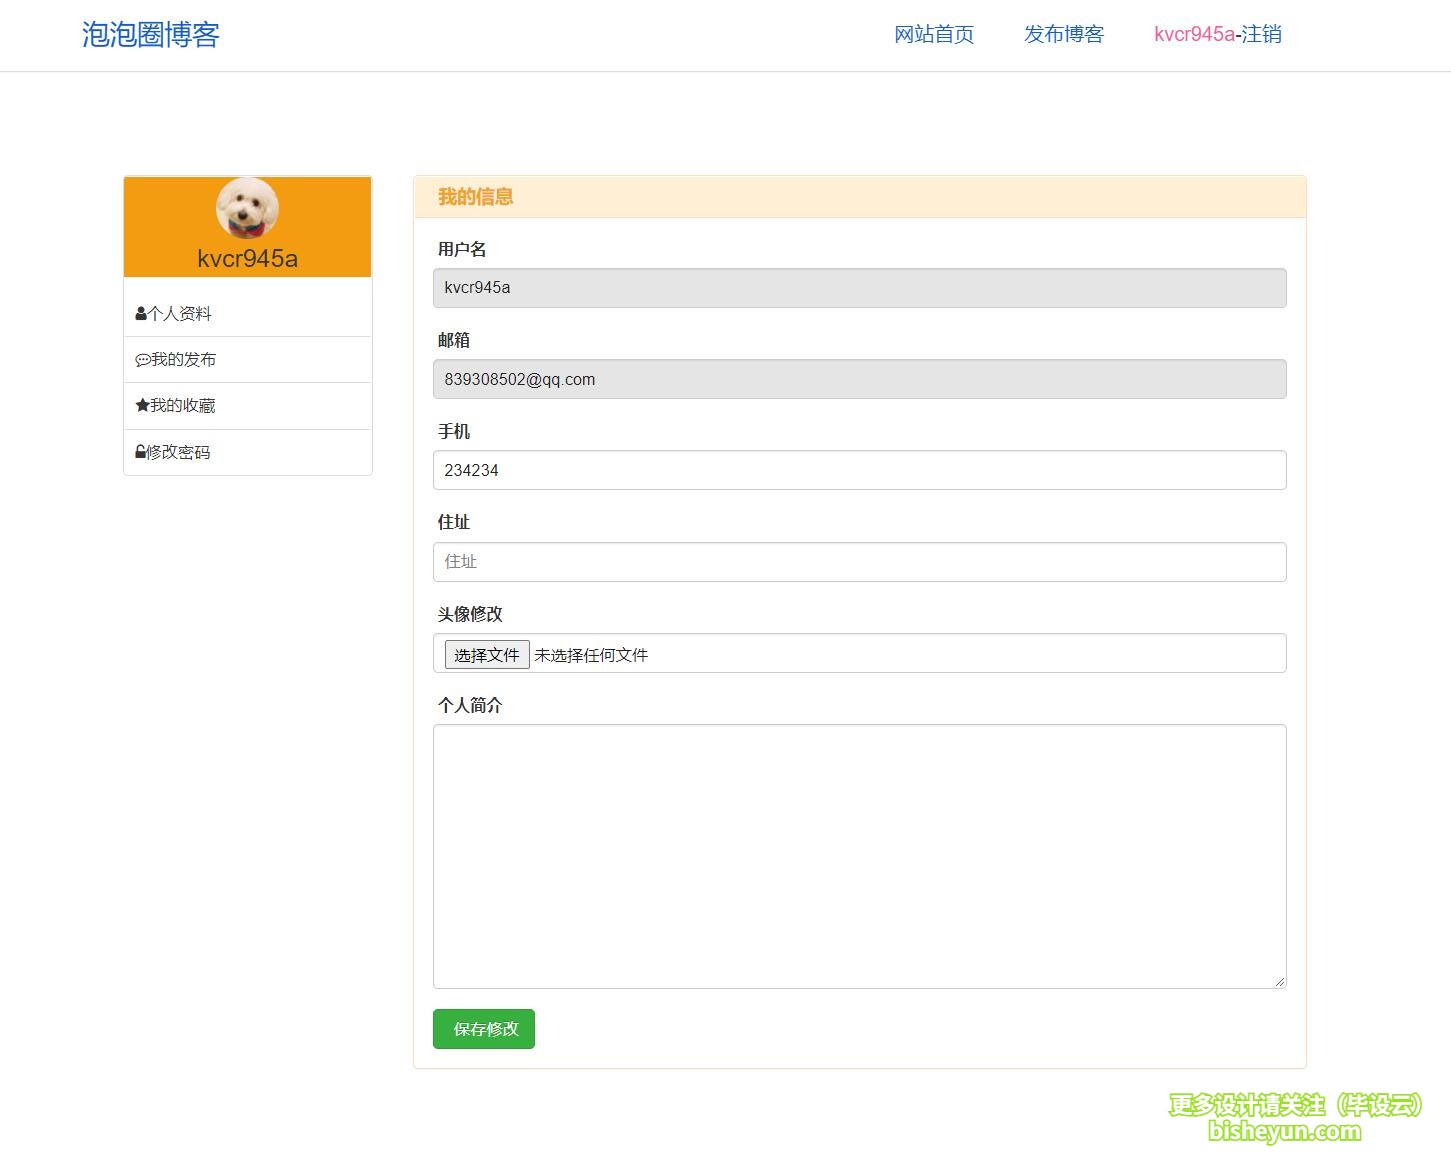Click the star icon beside 我的收藏
Screen dimensions: 1451x1167
point(142,406)
